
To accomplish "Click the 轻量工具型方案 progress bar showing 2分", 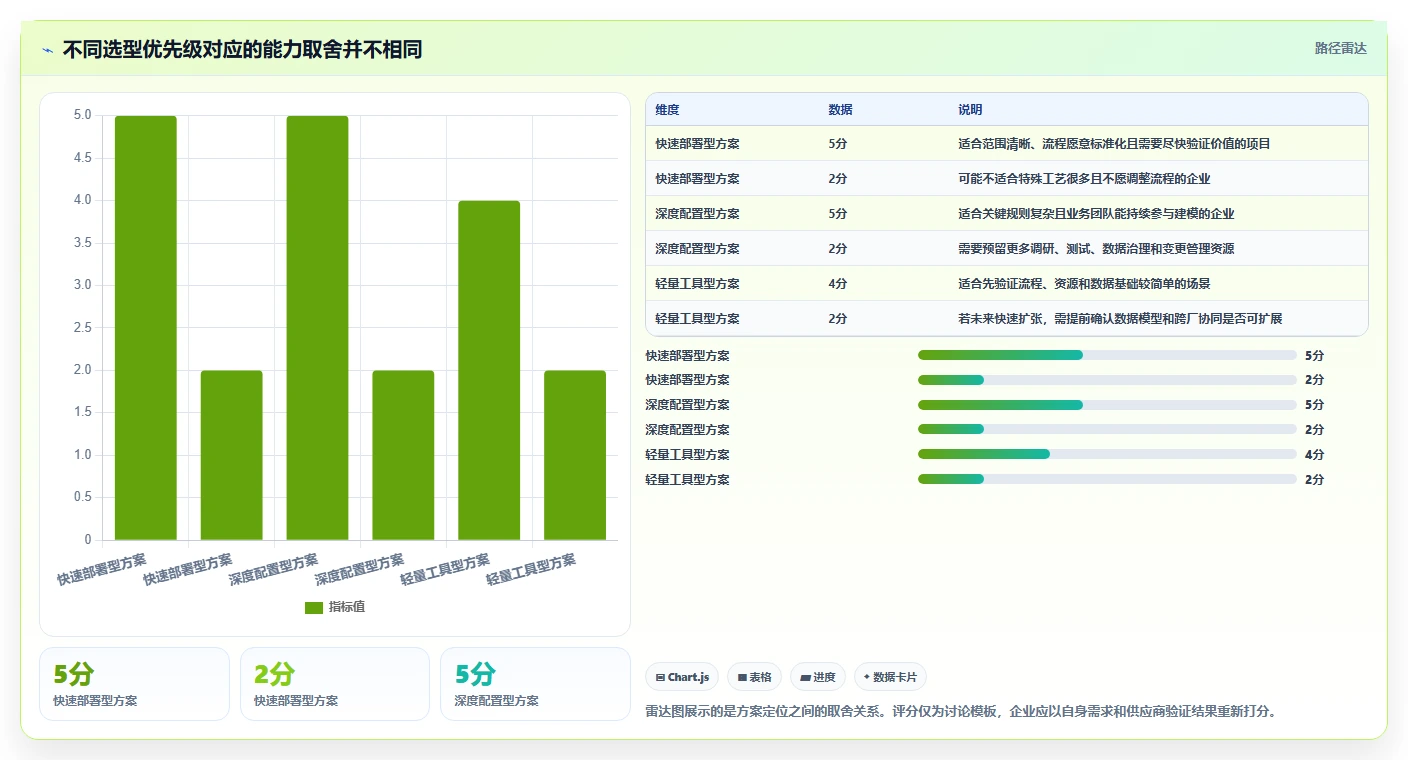I will [1107, 479].
